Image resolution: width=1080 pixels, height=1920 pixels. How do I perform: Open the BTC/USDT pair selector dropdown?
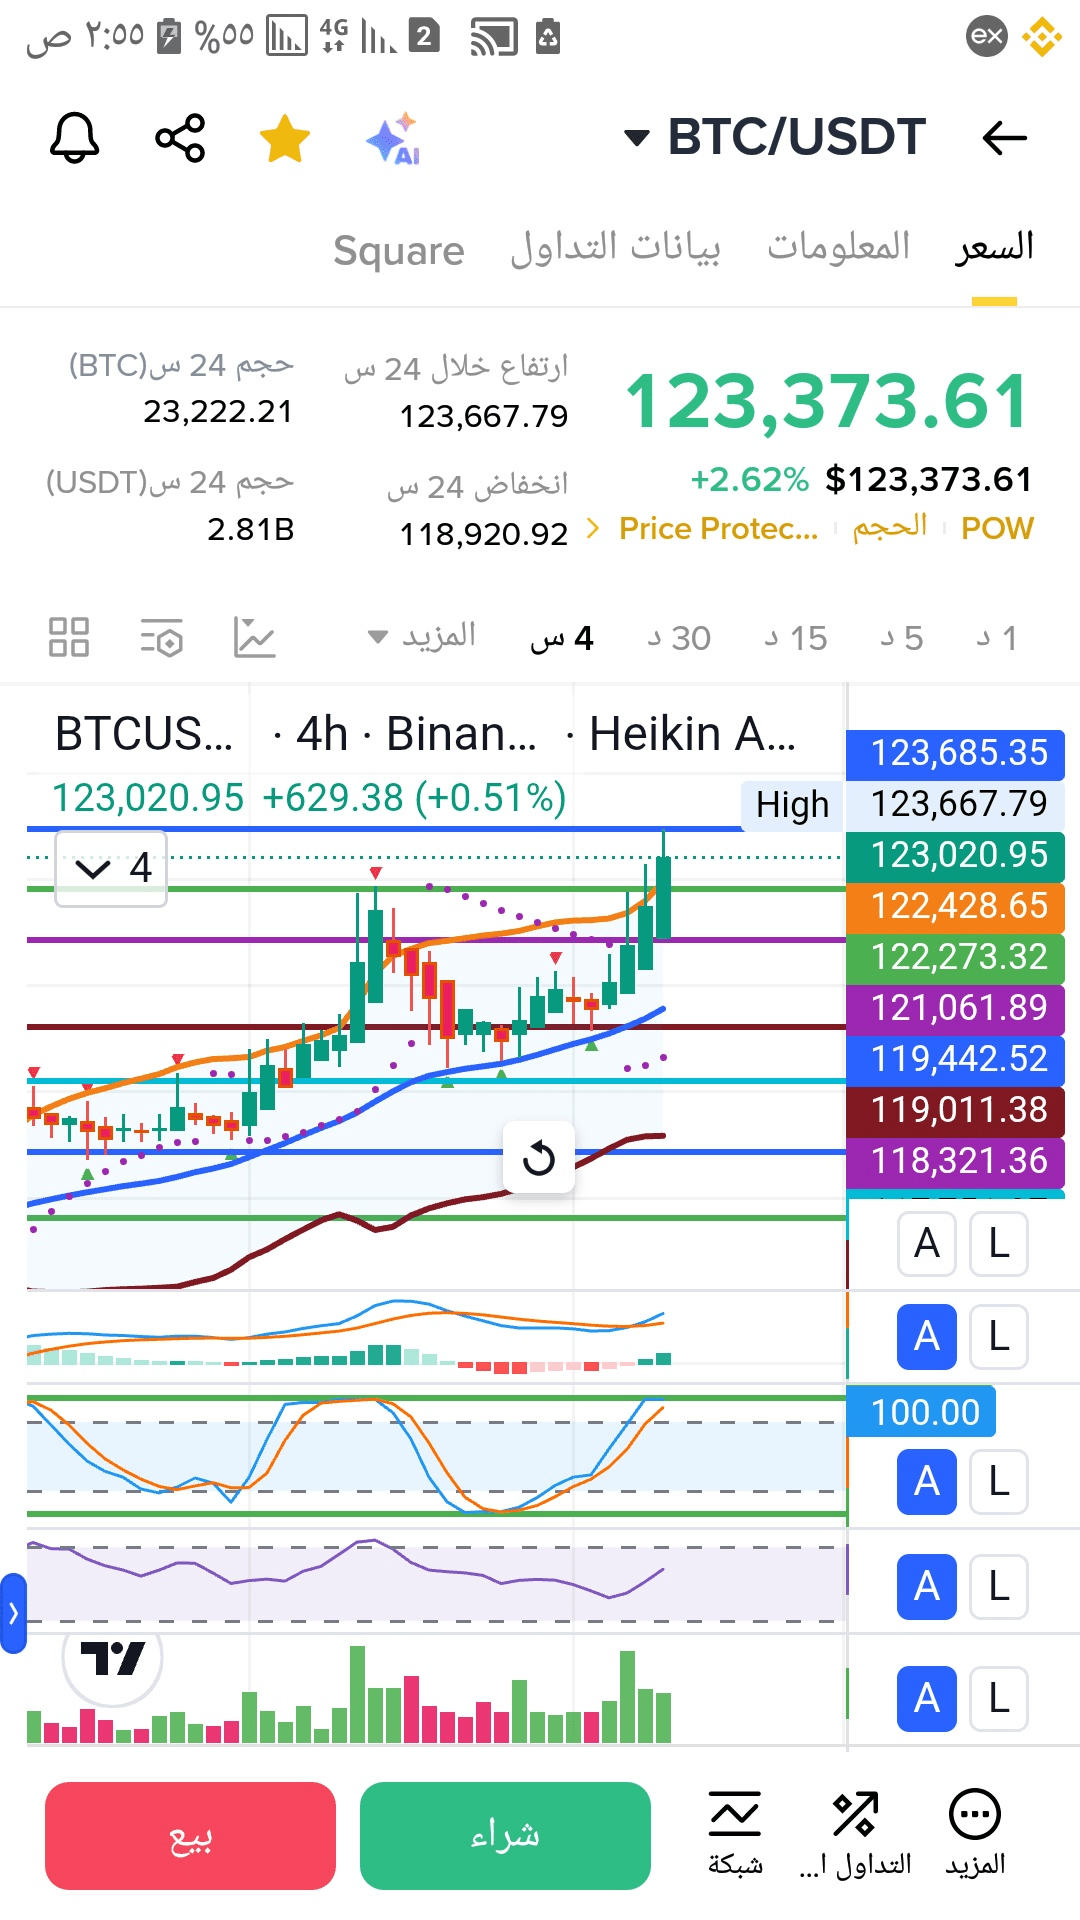tap(775, 137)
